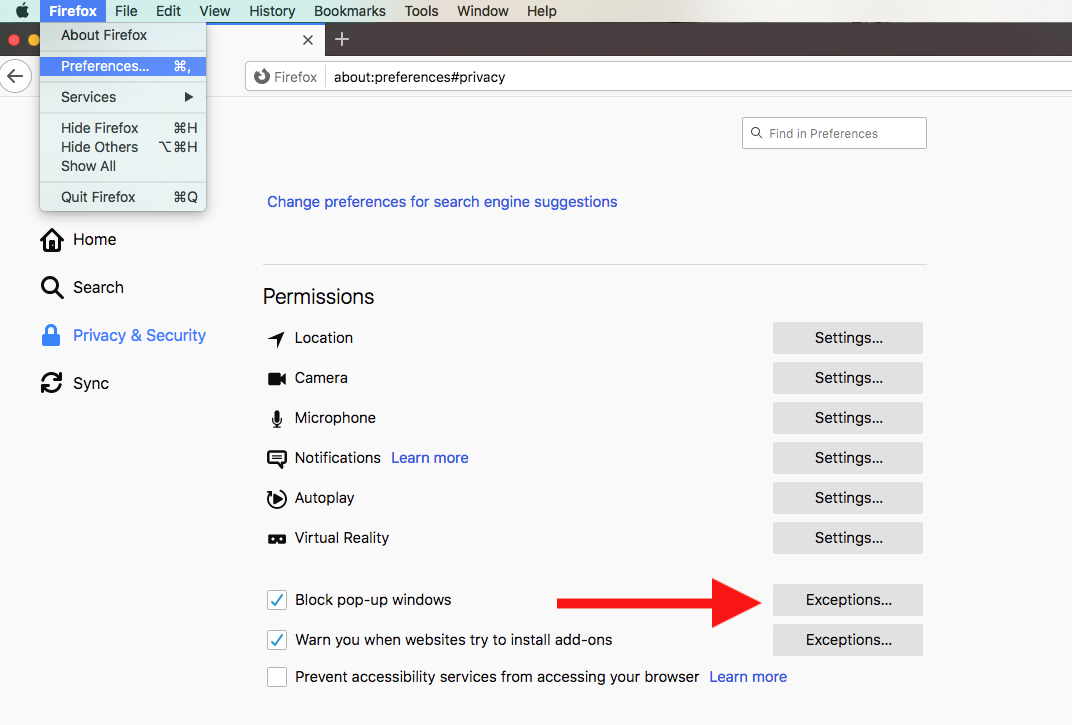This screenshot has width=1072, height=725.
Task: Open a new tab with plus icon
Action: coord(342,40)
